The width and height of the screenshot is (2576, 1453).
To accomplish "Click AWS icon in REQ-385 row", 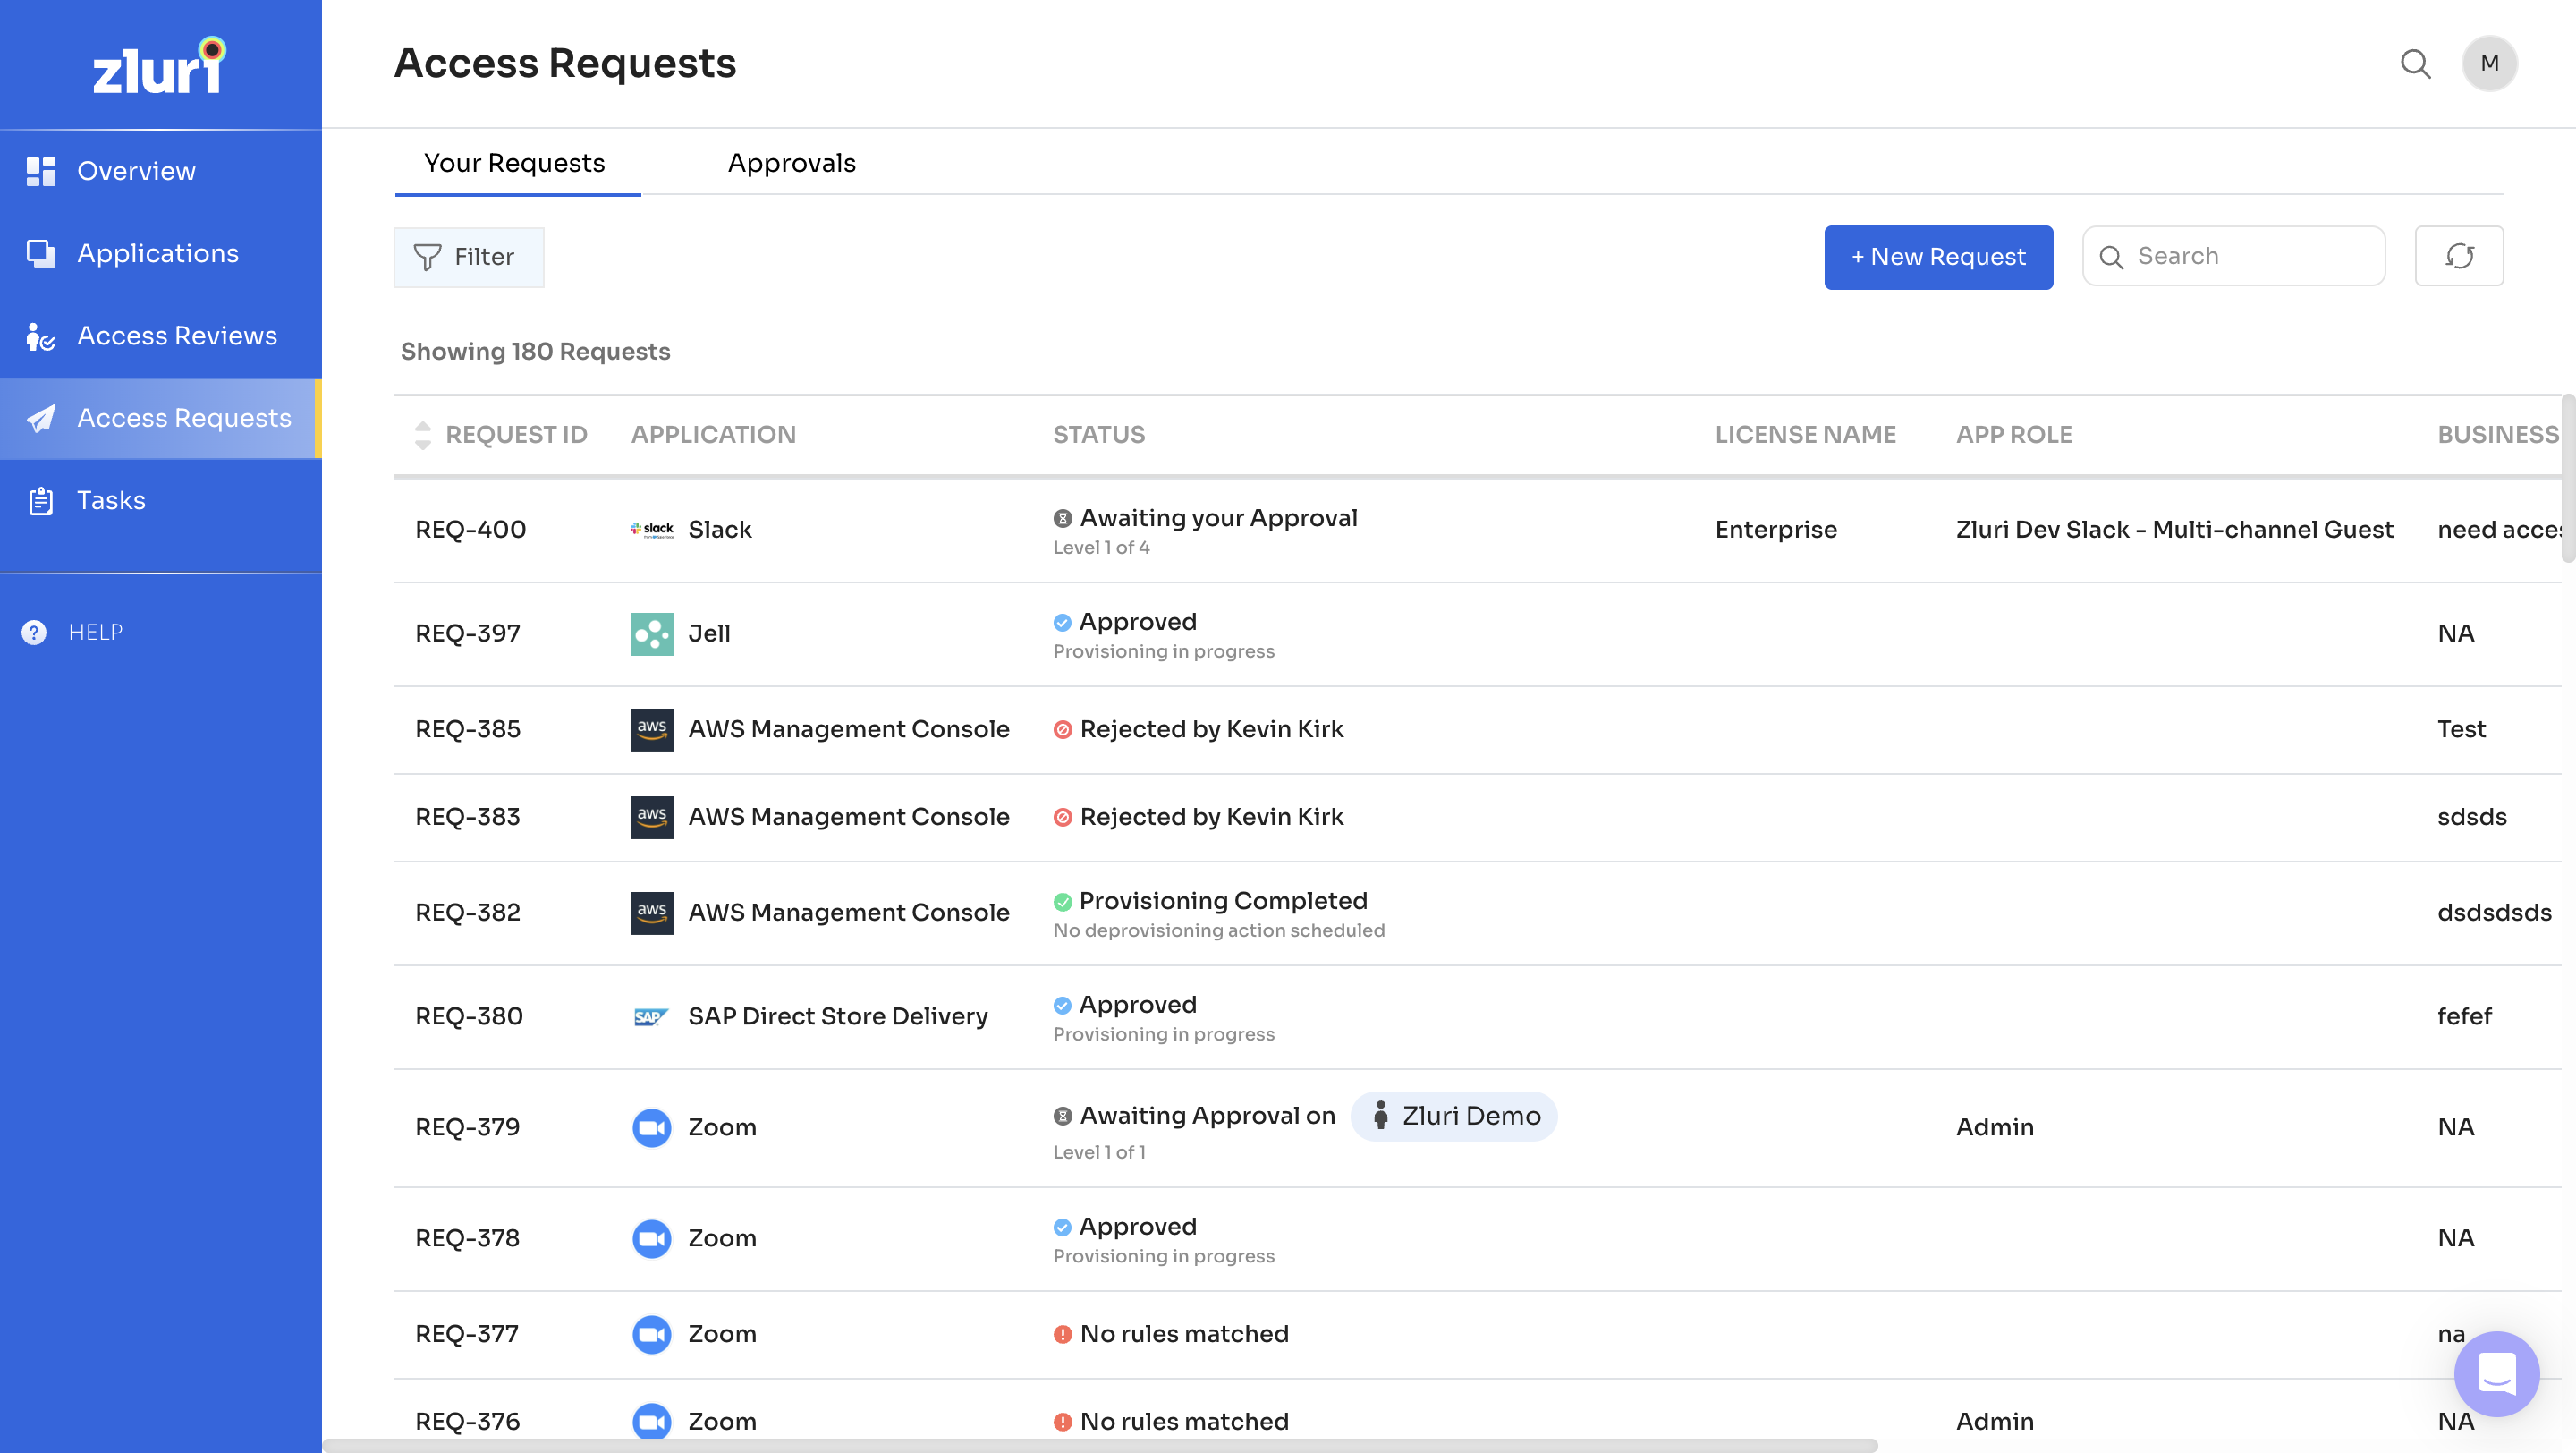I will (652, 730).
